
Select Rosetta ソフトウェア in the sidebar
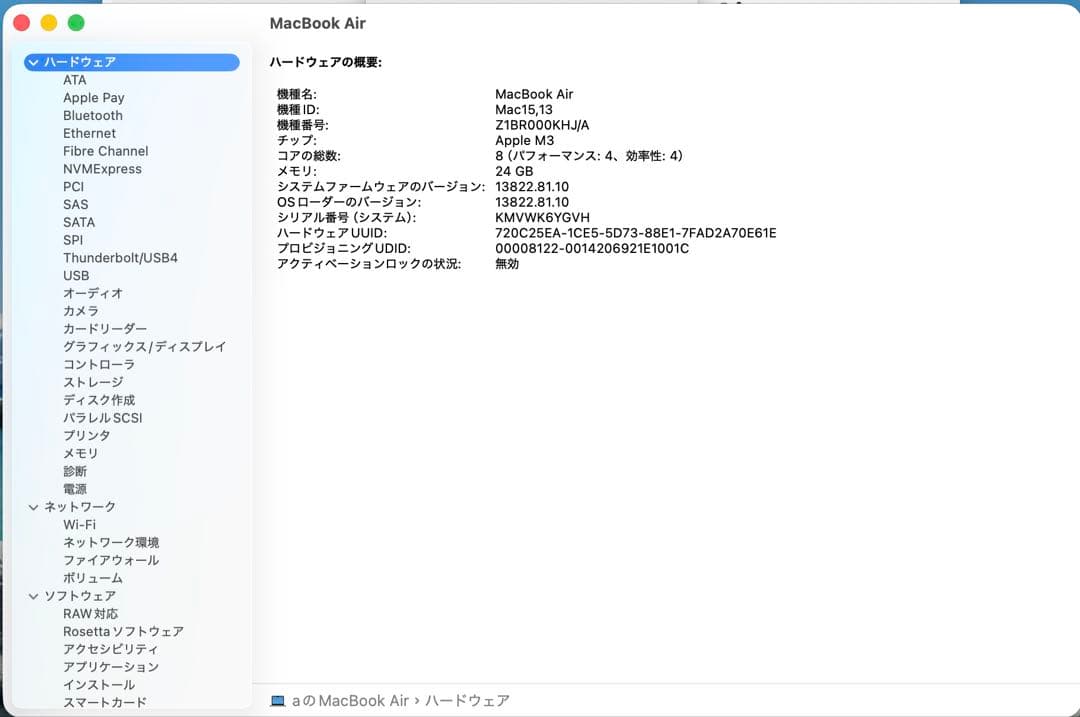coord(123,631)
